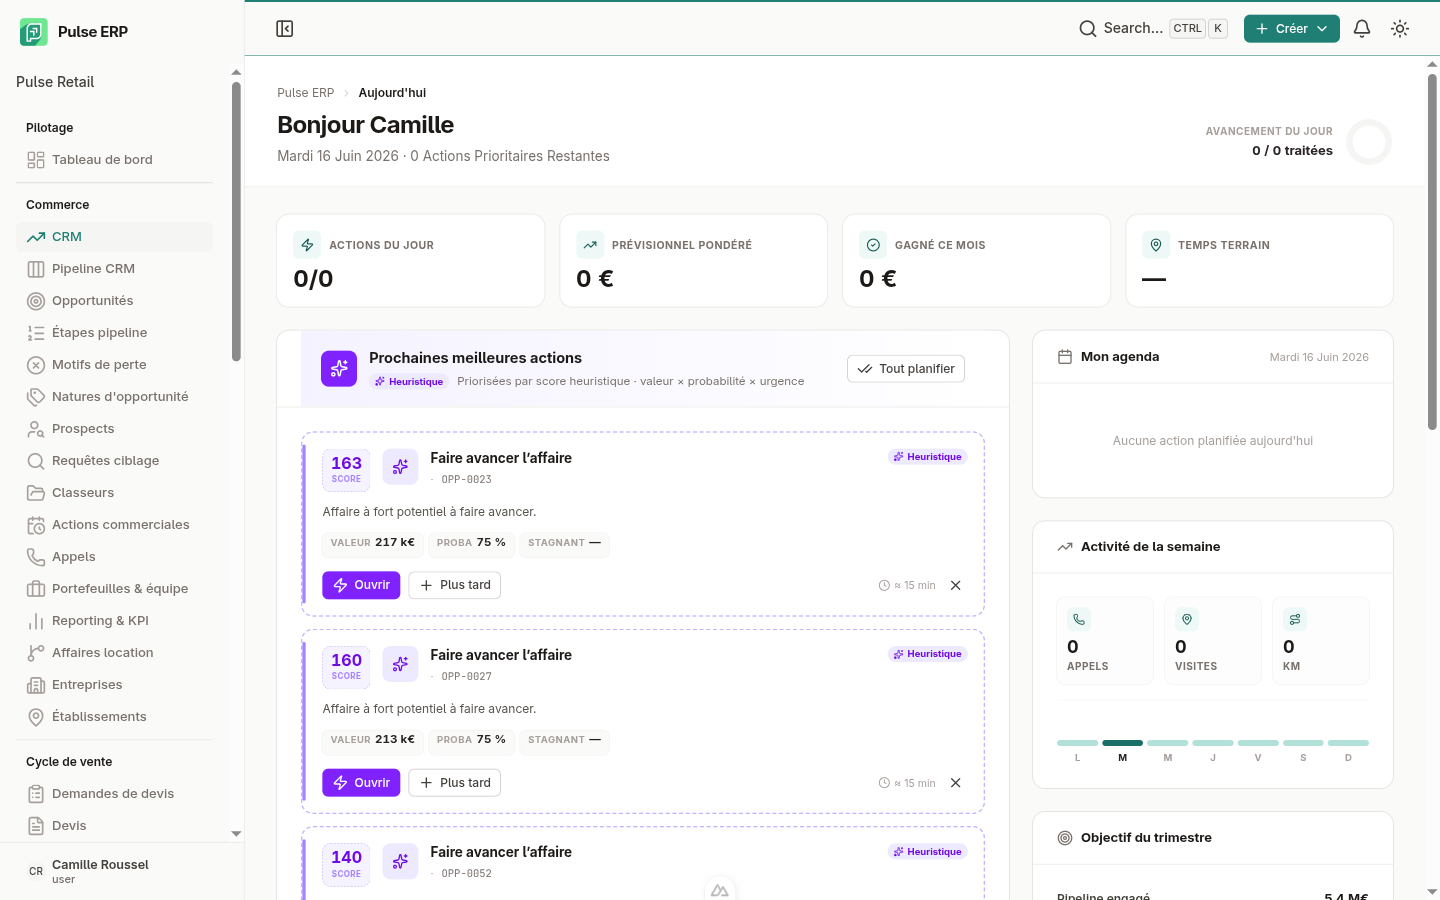The width and height of the screenshot is (1440, 900).
Task: Open Opportunités in sidebar
Action: [x=114, y=301]
